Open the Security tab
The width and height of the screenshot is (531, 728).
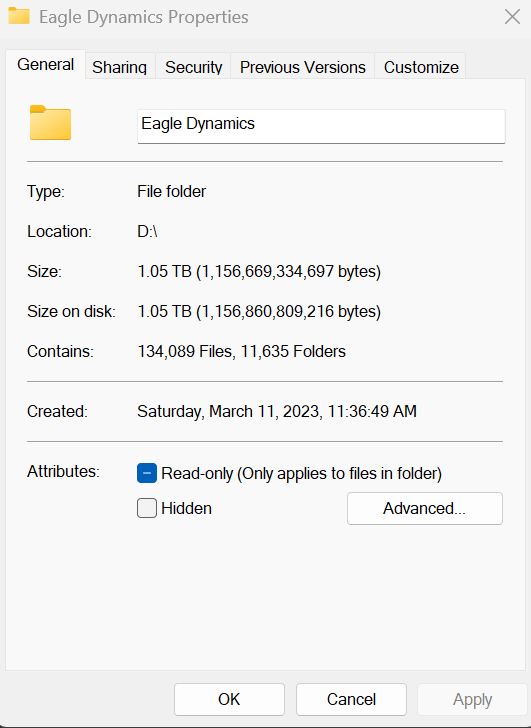click(x=194, y=67)
